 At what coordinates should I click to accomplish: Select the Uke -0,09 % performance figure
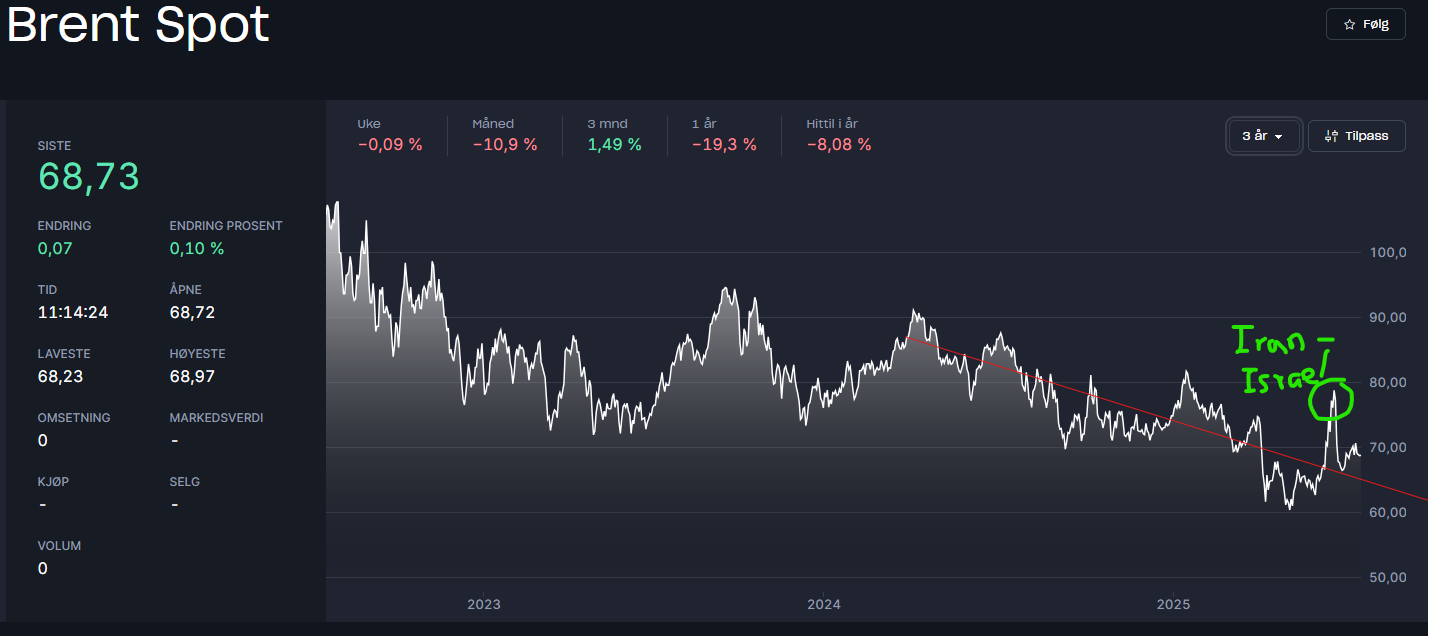[x=390, y=135]
